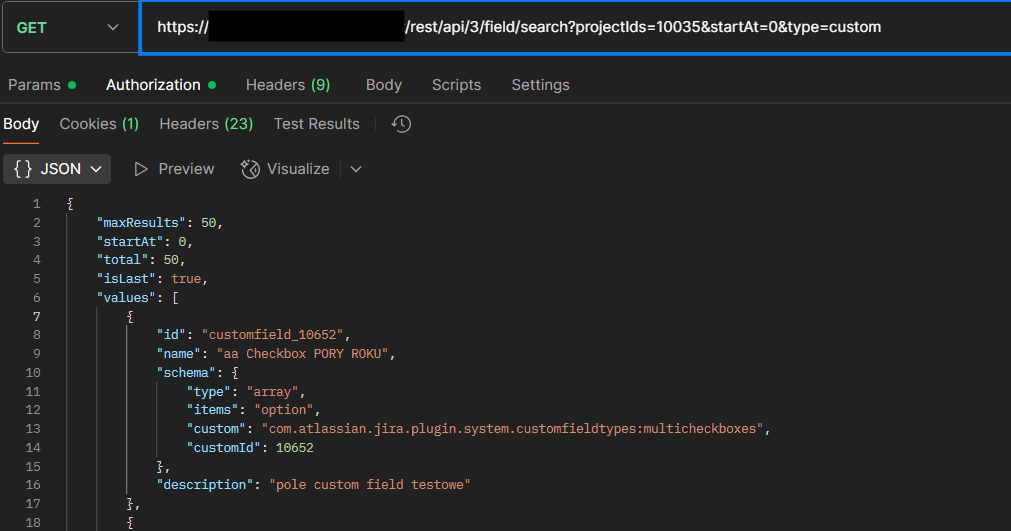This screenshot has height=531, width=1011.
Task: Switch to the Params tab
Action: (x=34, y=85)
